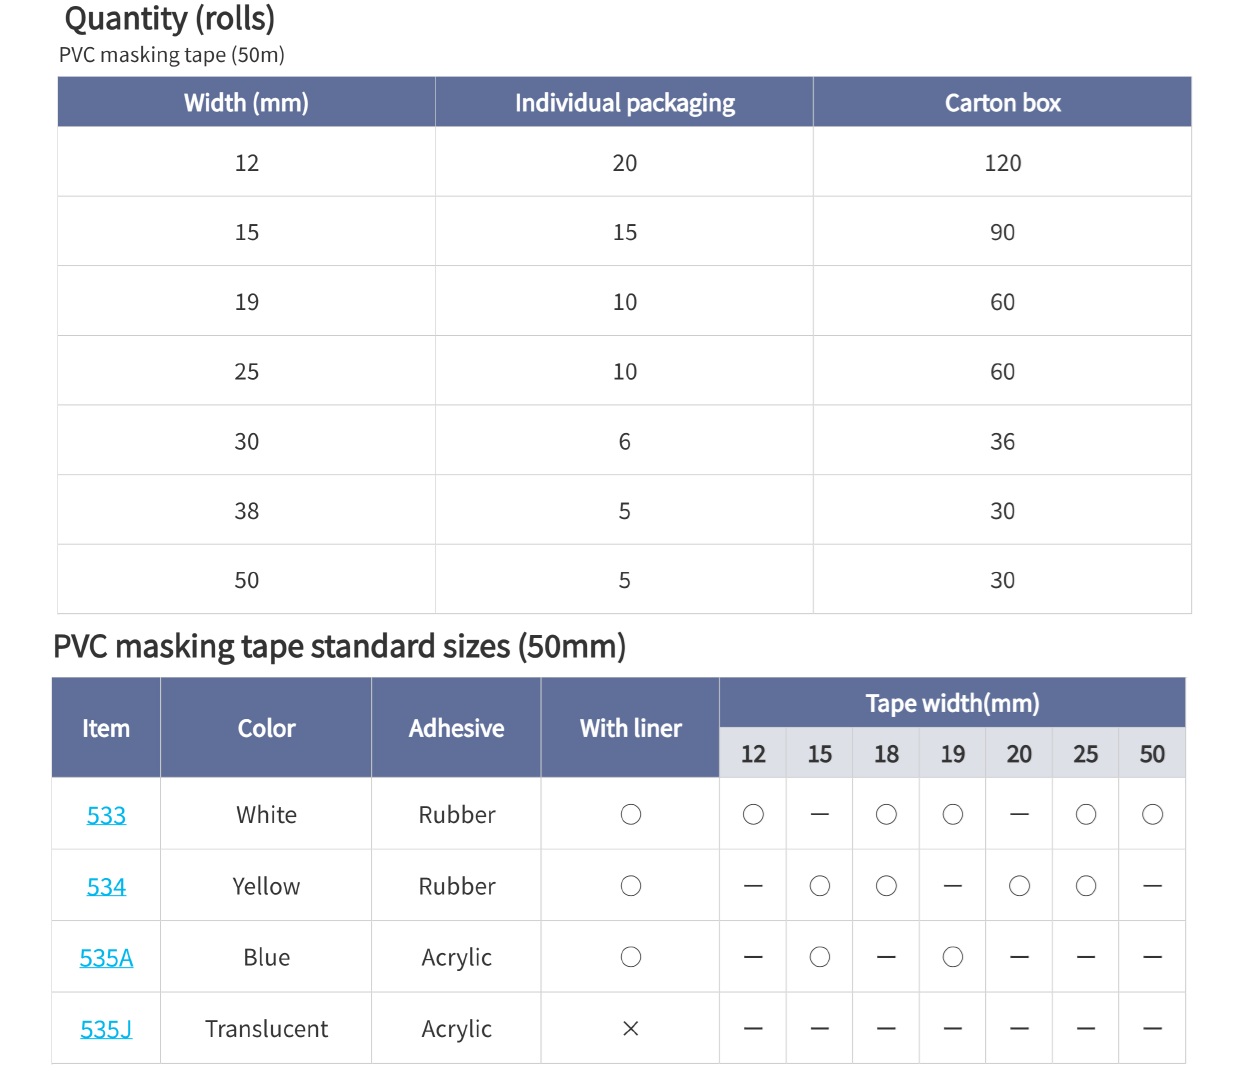Click the Quantity (rolls) heading
This screenshot has height=1075, width=1243.
pos(169,19)
